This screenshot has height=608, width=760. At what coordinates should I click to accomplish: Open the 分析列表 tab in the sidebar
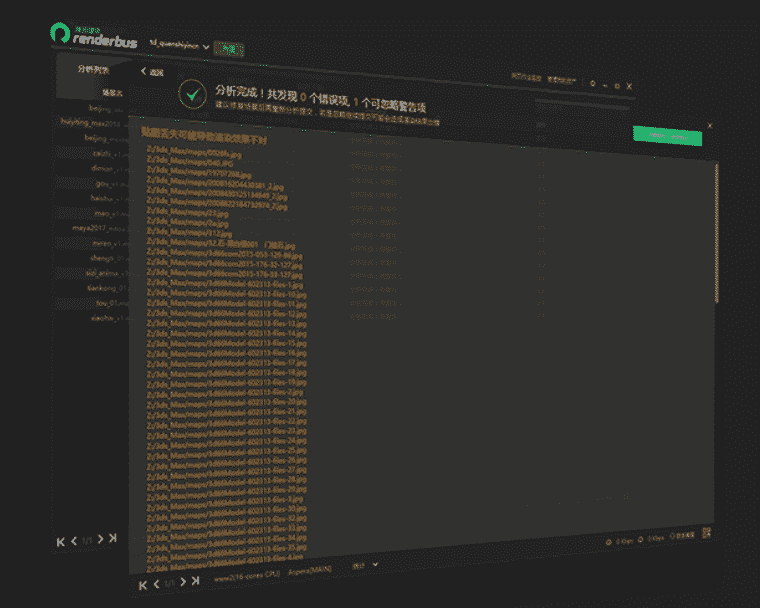pos(93,70)
